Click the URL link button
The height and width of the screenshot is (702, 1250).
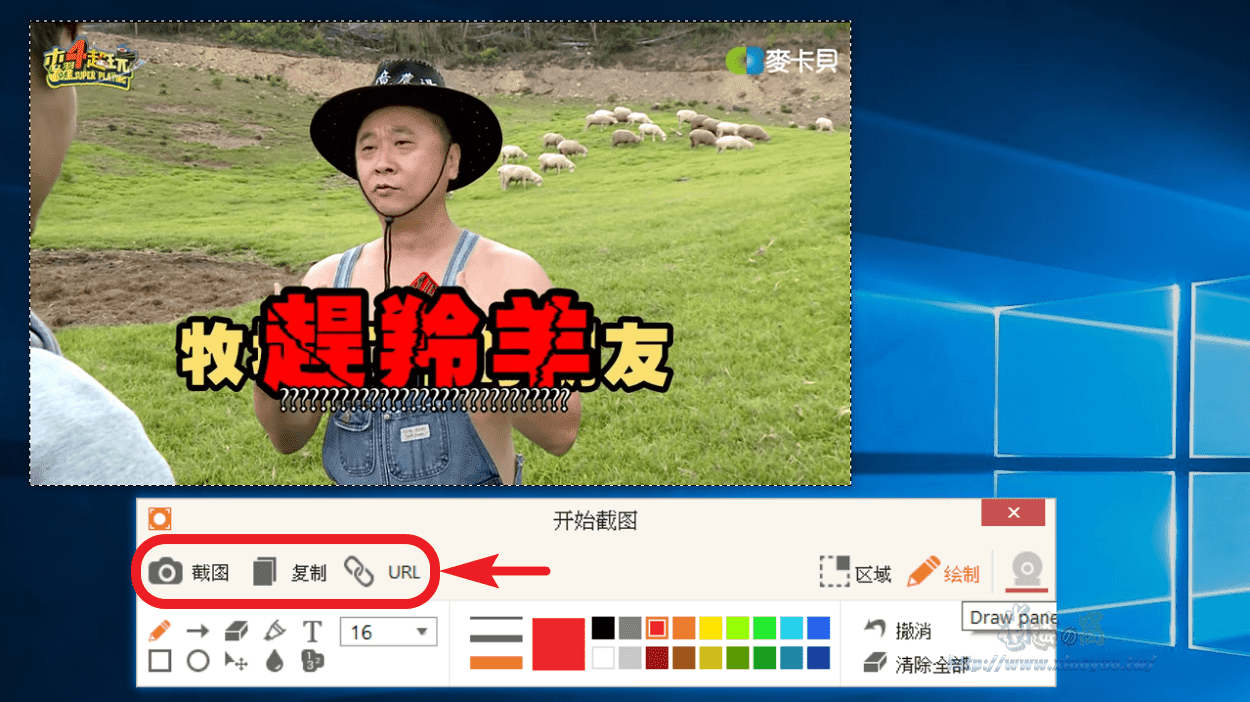[382, 572]
